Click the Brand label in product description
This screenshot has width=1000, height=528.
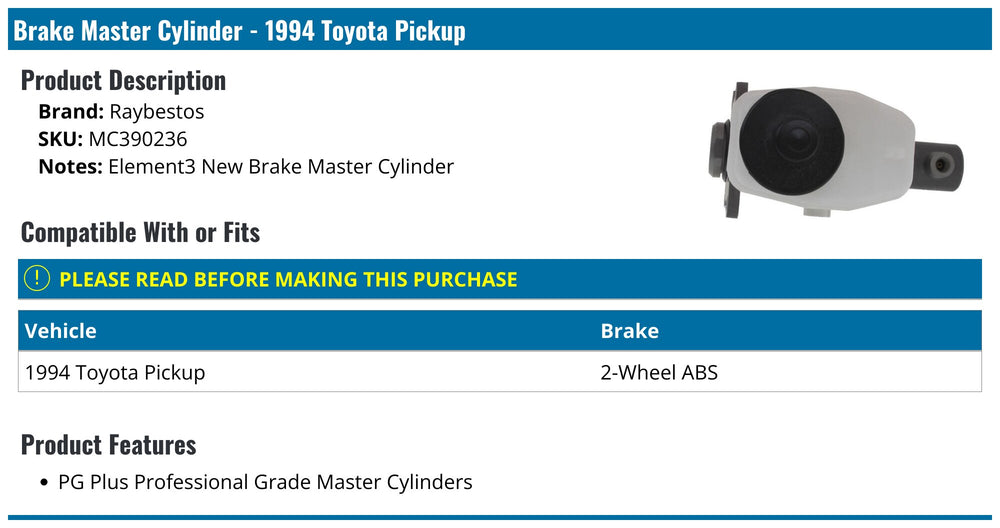71,112
